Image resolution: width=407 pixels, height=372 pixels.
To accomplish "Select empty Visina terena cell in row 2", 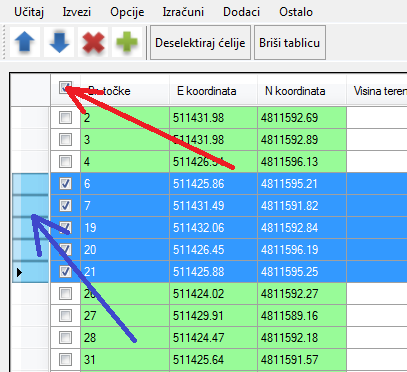I will click(x=377, y=117).
